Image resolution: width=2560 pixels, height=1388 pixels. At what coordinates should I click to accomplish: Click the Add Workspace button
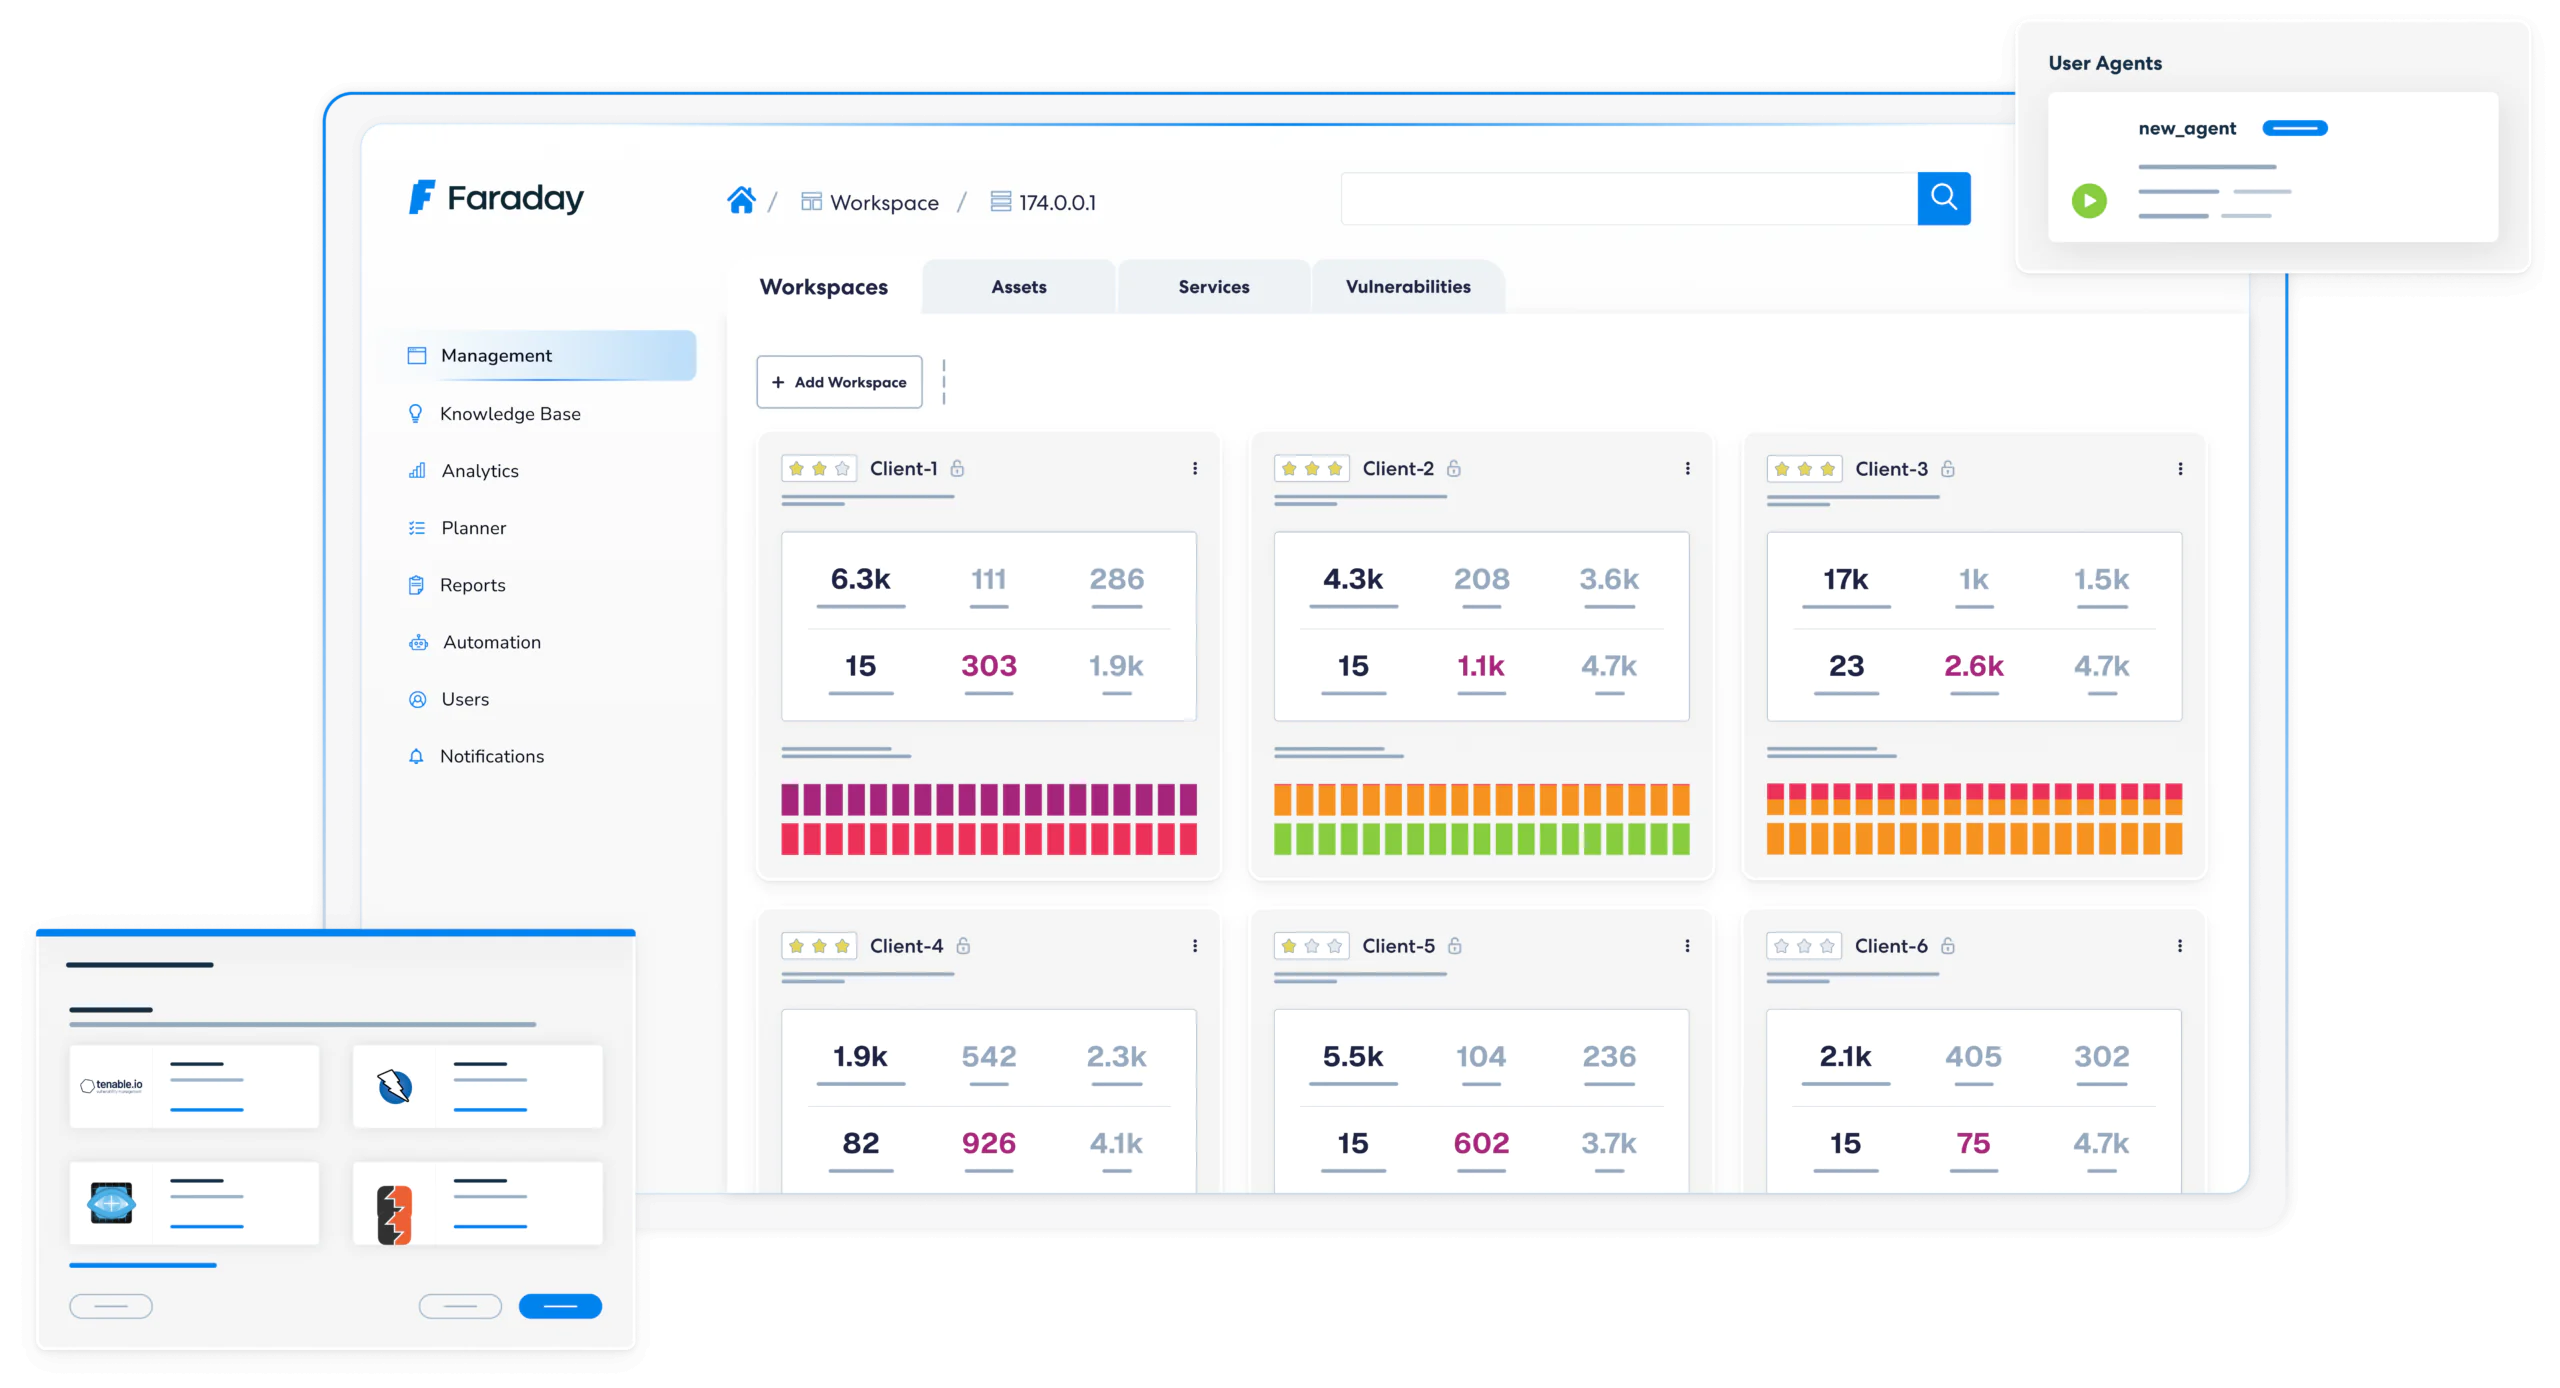[839, 382]
